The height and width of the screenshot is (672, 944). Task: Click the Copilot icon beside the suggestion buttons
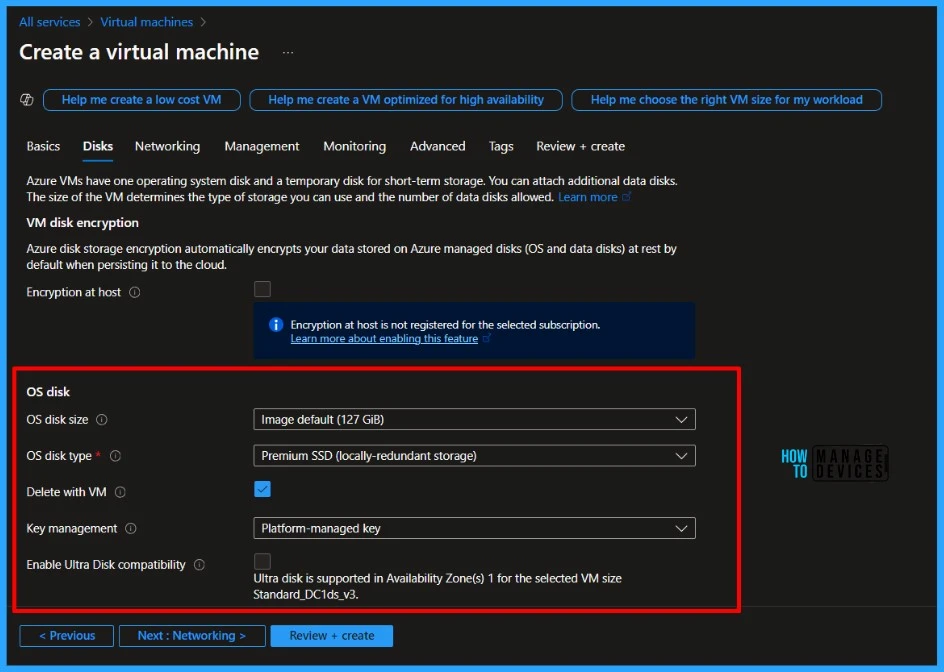pyautogui.click(x=27, y=100)
